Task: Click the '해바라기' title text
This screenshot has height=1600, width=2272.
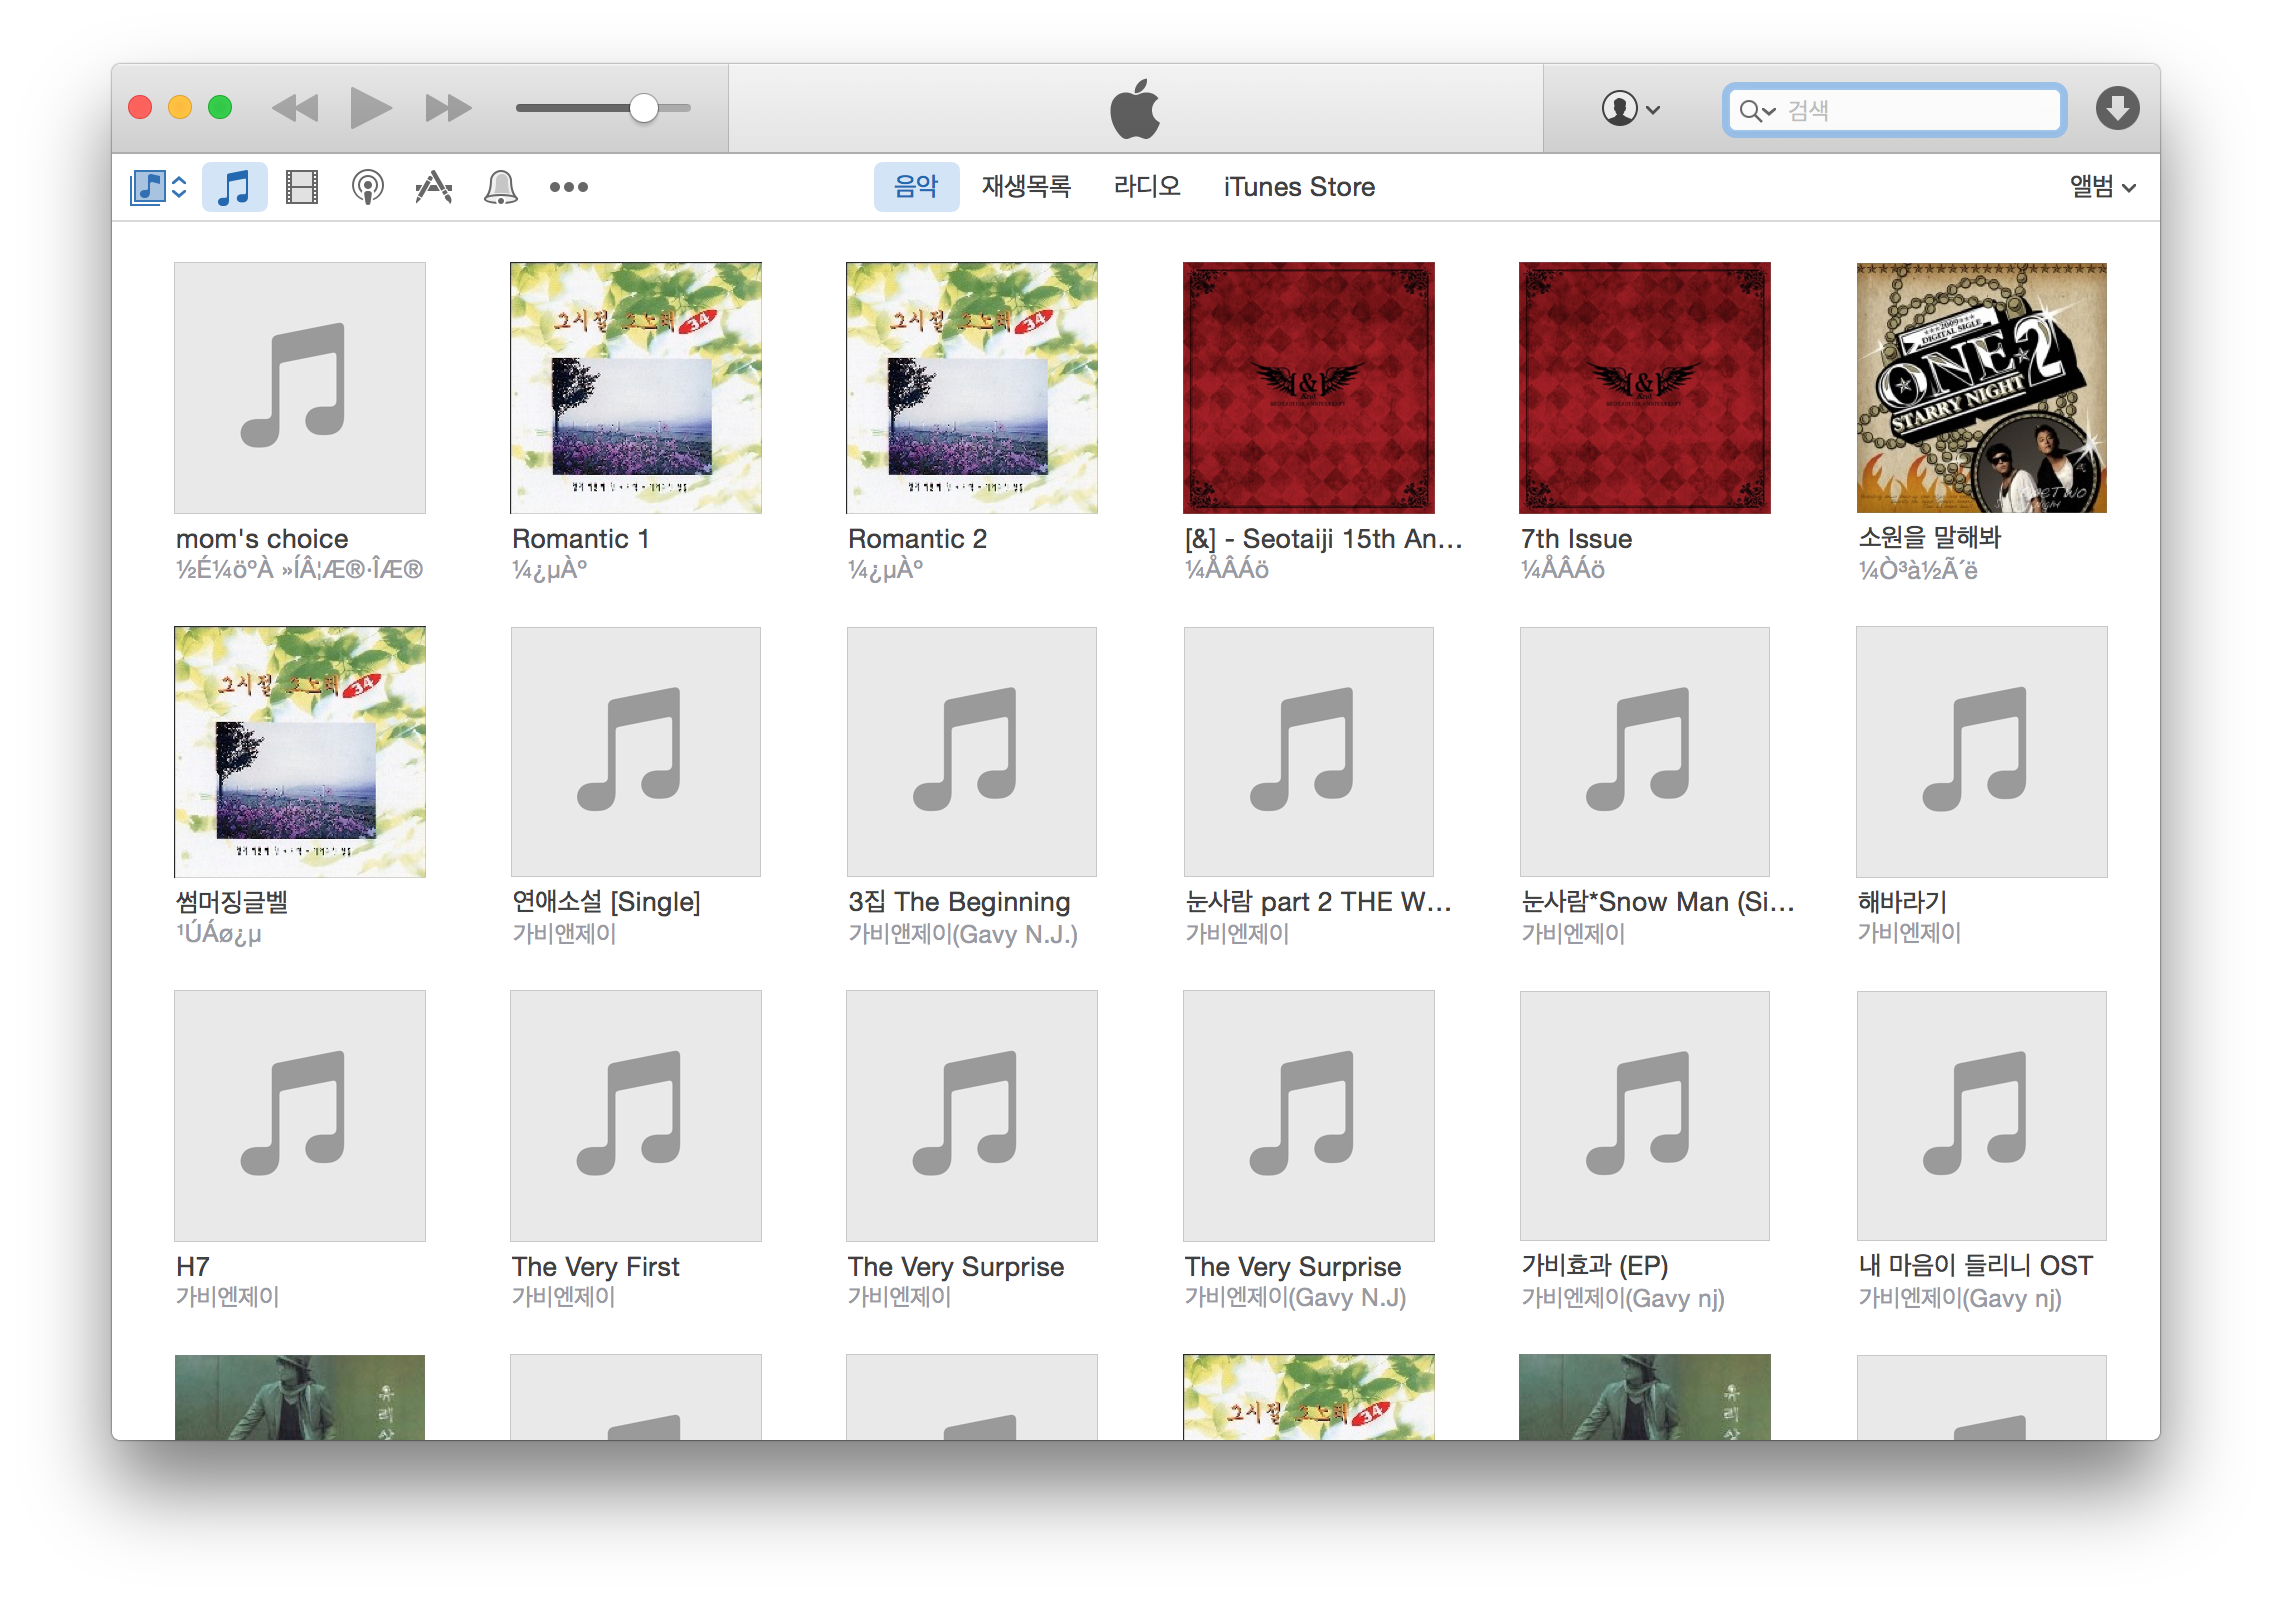Action: (1903, 902)
